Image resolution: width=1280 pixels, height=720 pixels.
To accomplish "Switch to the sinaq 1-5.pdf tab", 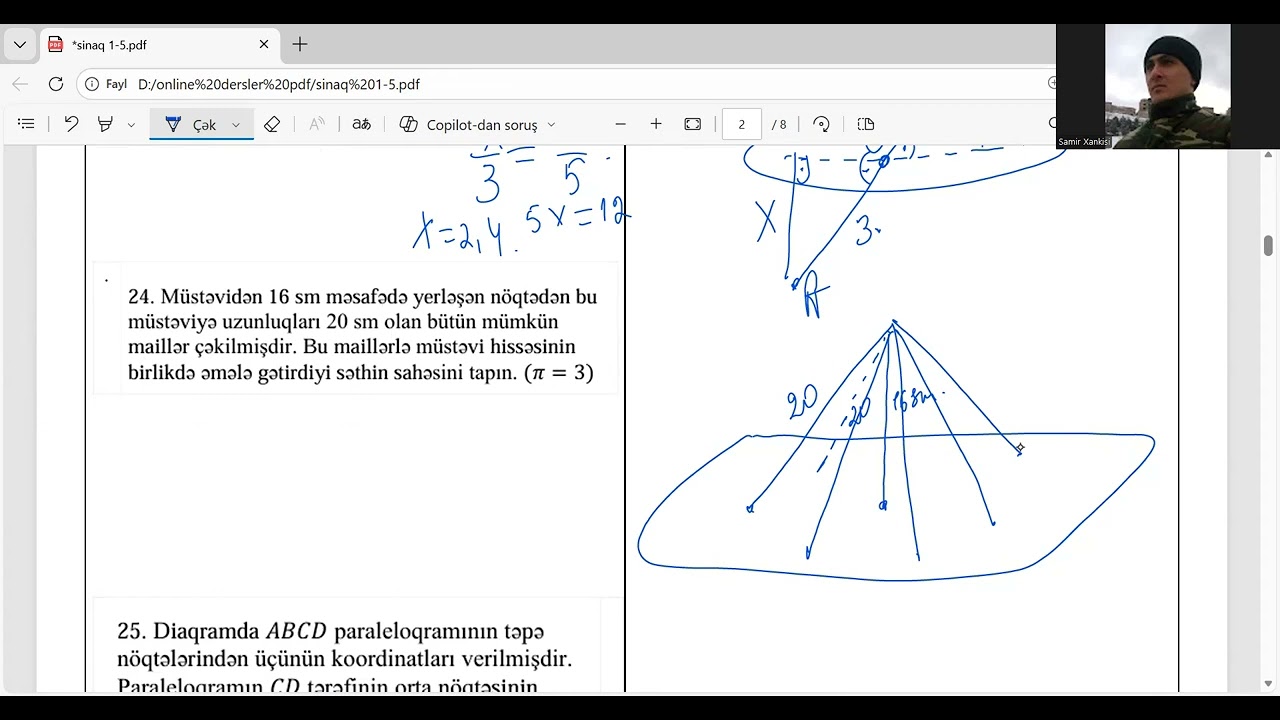I will (161, 45).
